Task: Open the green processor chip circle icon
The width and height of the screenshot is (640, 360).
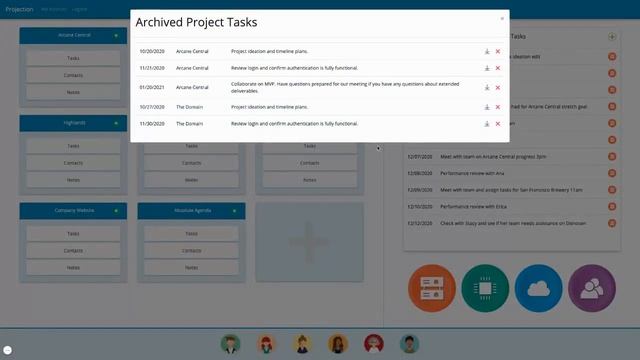Action: [485, 288]
